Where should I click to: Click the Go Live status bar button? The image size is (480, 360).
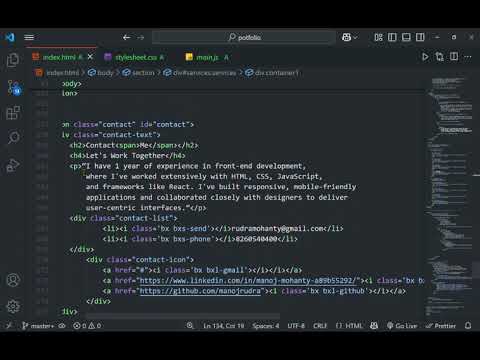[402, 326]
